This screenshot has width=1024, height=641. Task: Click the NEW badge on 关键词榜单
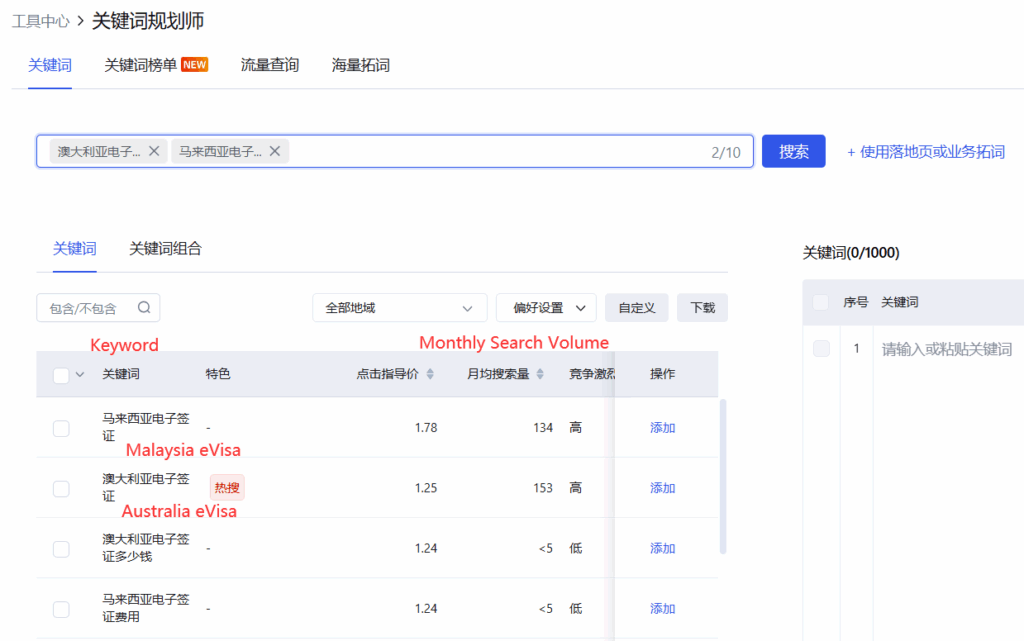tap(195, 65)
